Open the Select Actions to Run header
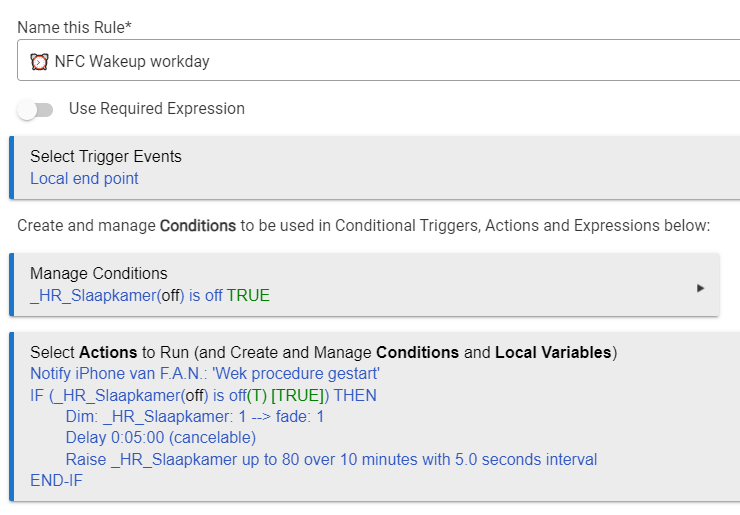 324,352
